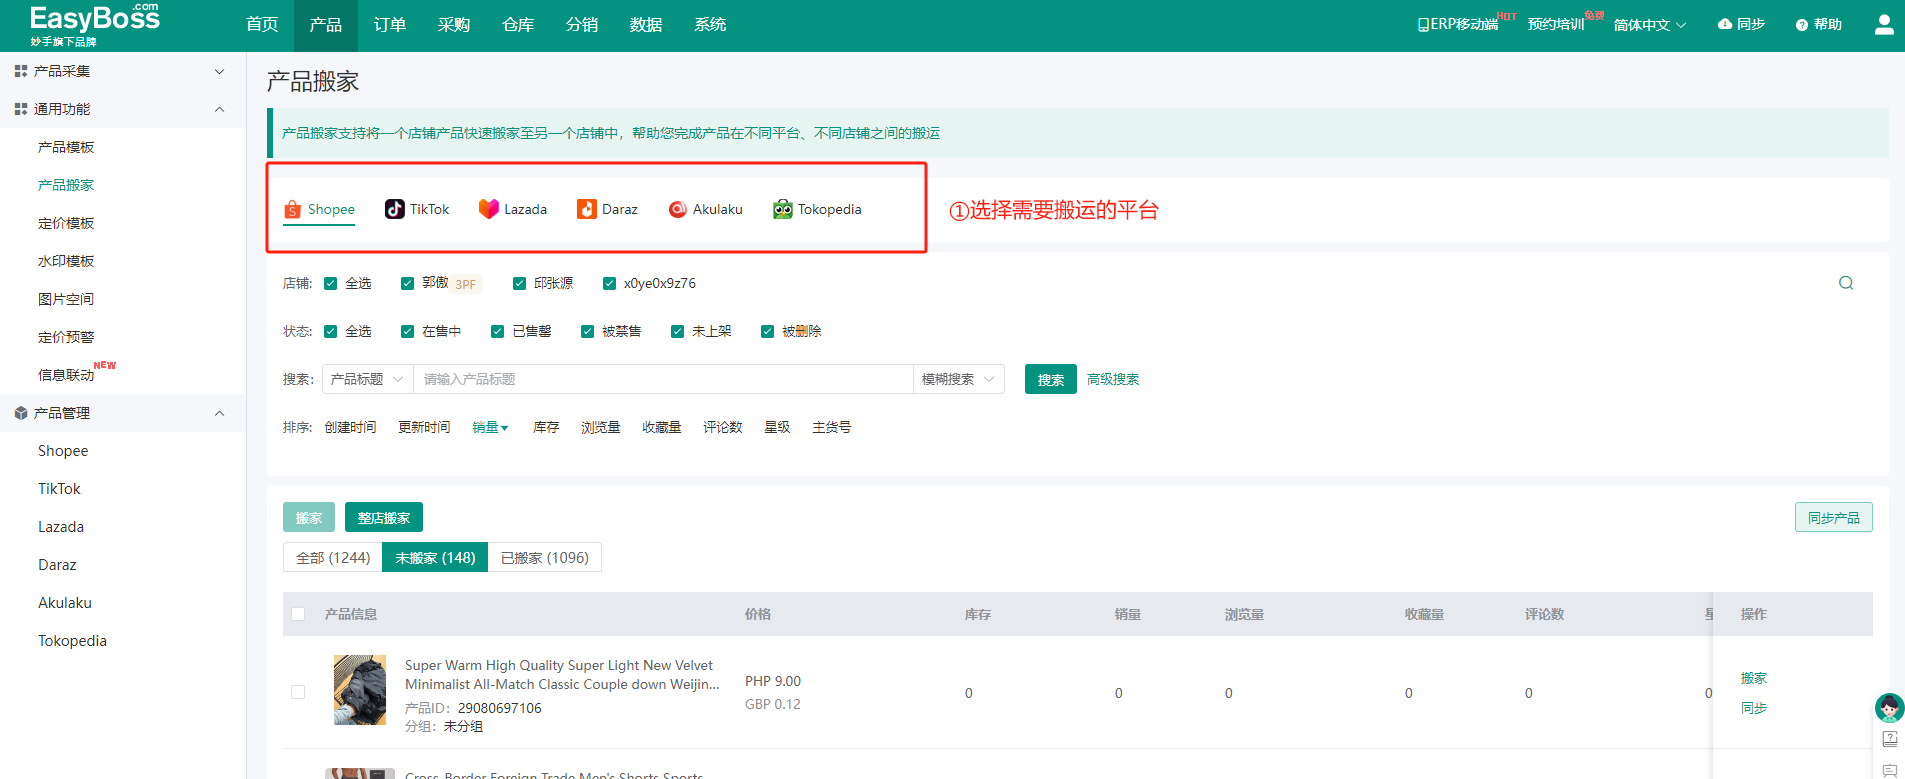Toggle the x0ye0x9z76 store checkbox
1905x779 pixels.
point(609,284)
